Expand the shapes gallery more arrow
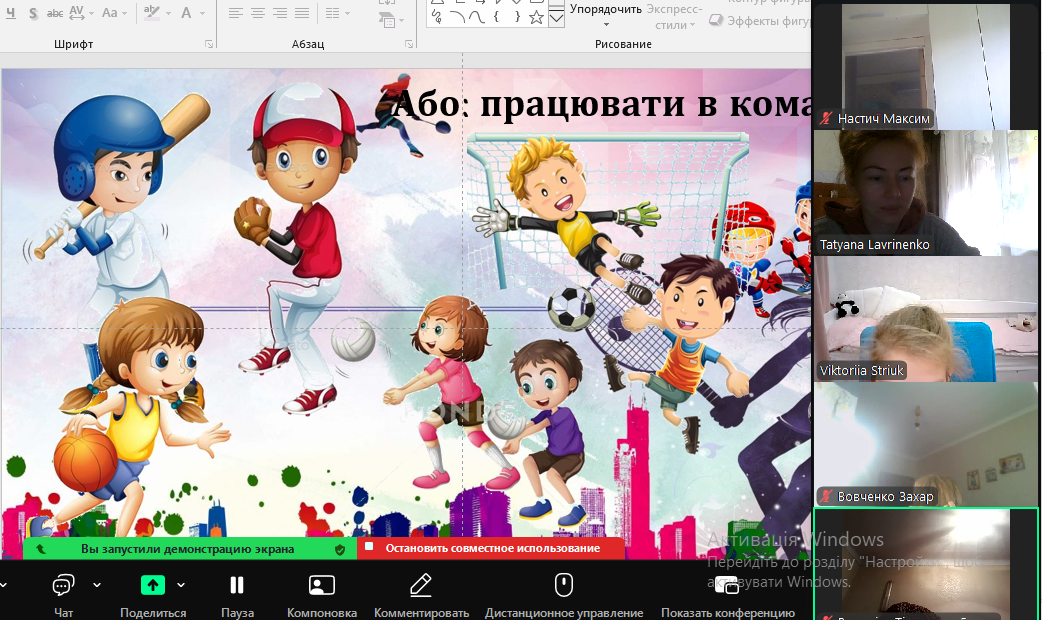The width and height of the screenshot is (1042, 620). click(x=557, y=18)
